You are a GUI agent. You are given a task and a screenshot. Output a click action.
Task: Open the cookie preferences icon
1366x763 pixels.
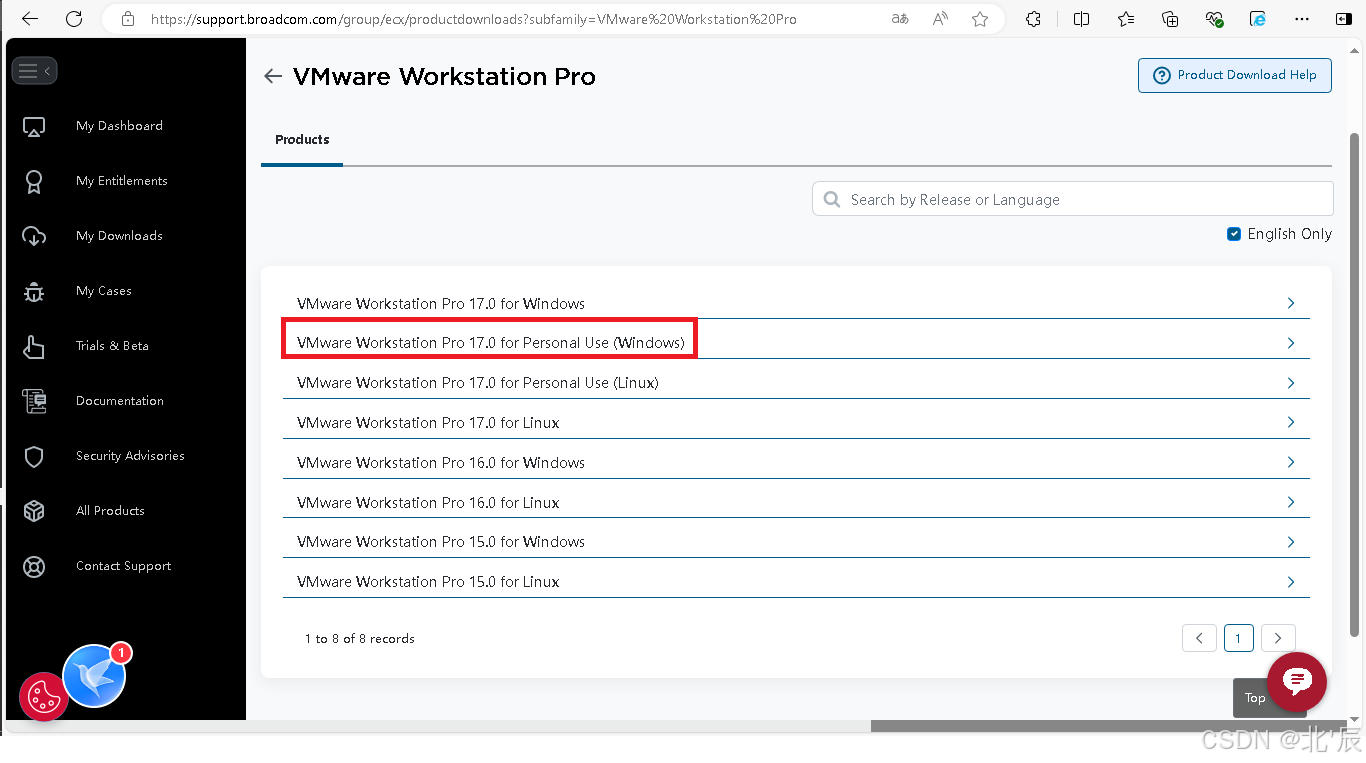[43, 698]
